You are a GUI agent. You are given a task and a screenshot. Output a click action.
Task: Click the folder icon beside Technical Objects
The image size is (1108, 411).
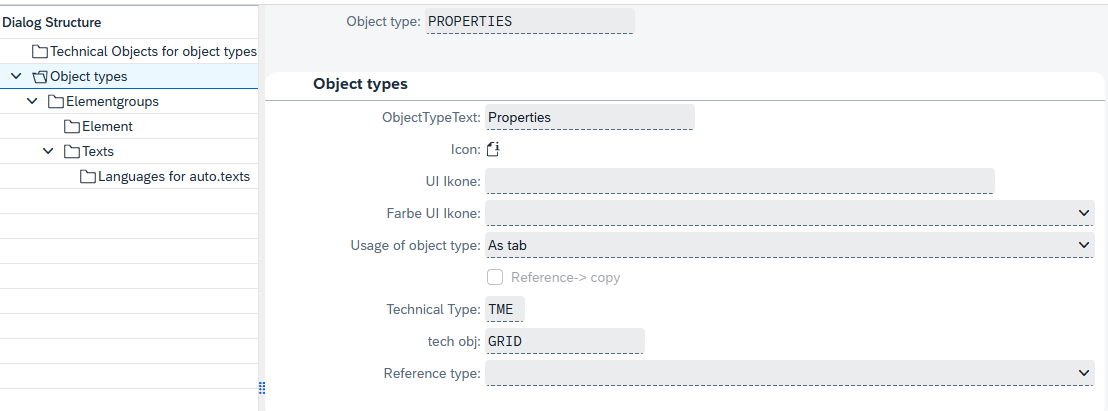pos(40,51)
